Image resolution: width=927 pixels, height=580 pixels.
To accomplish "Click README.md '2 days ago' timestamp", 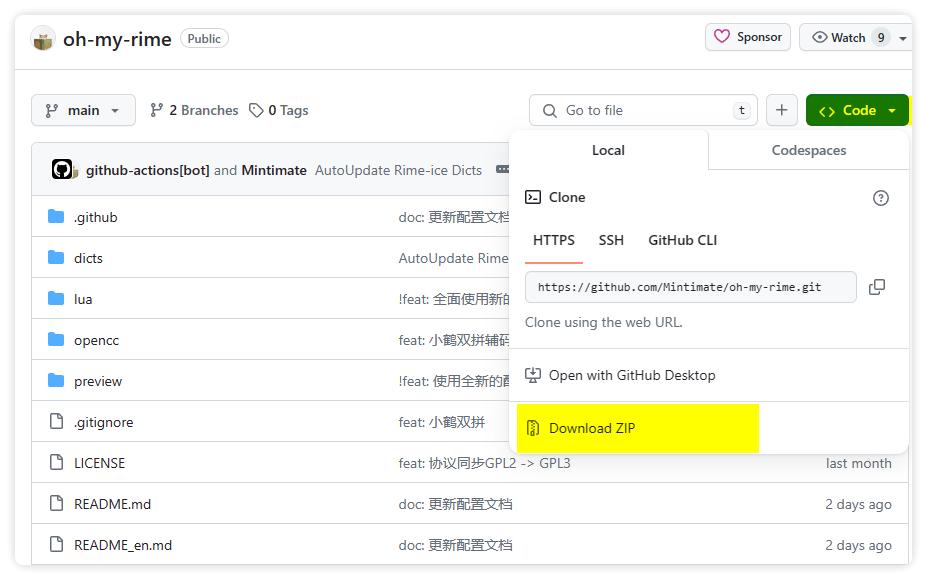I will pyautogui.click(x=858, y=504).
